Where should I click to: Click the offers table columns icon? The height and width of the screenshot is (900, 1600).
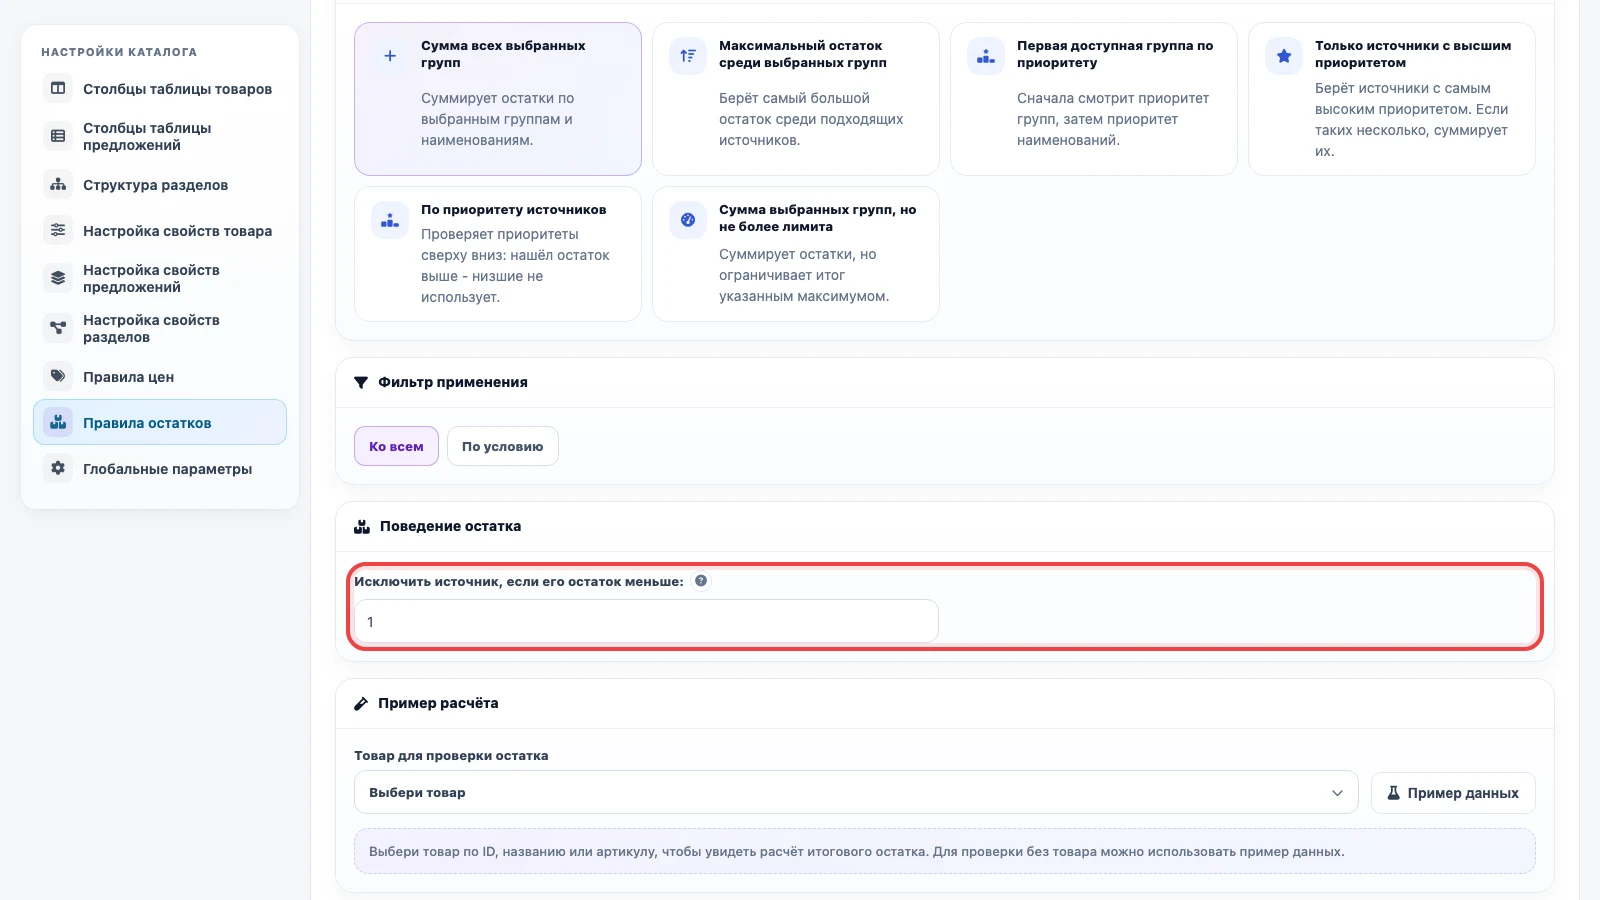point(58,136)
